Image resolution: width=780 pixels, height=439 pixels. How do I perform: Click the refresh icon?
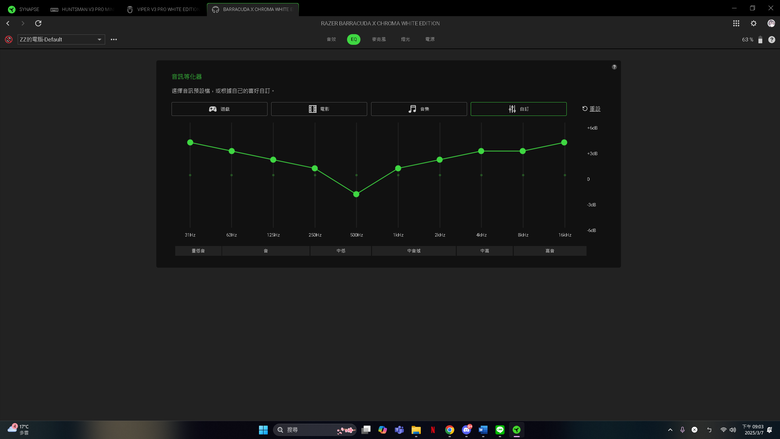coord(38,23)
